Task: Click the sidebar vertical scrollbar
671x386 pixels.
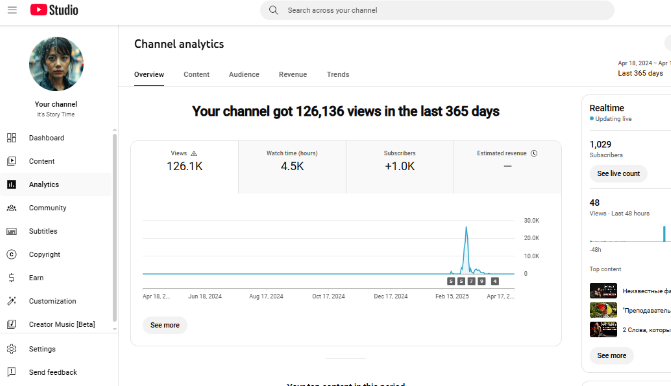Action: (114, 227)
